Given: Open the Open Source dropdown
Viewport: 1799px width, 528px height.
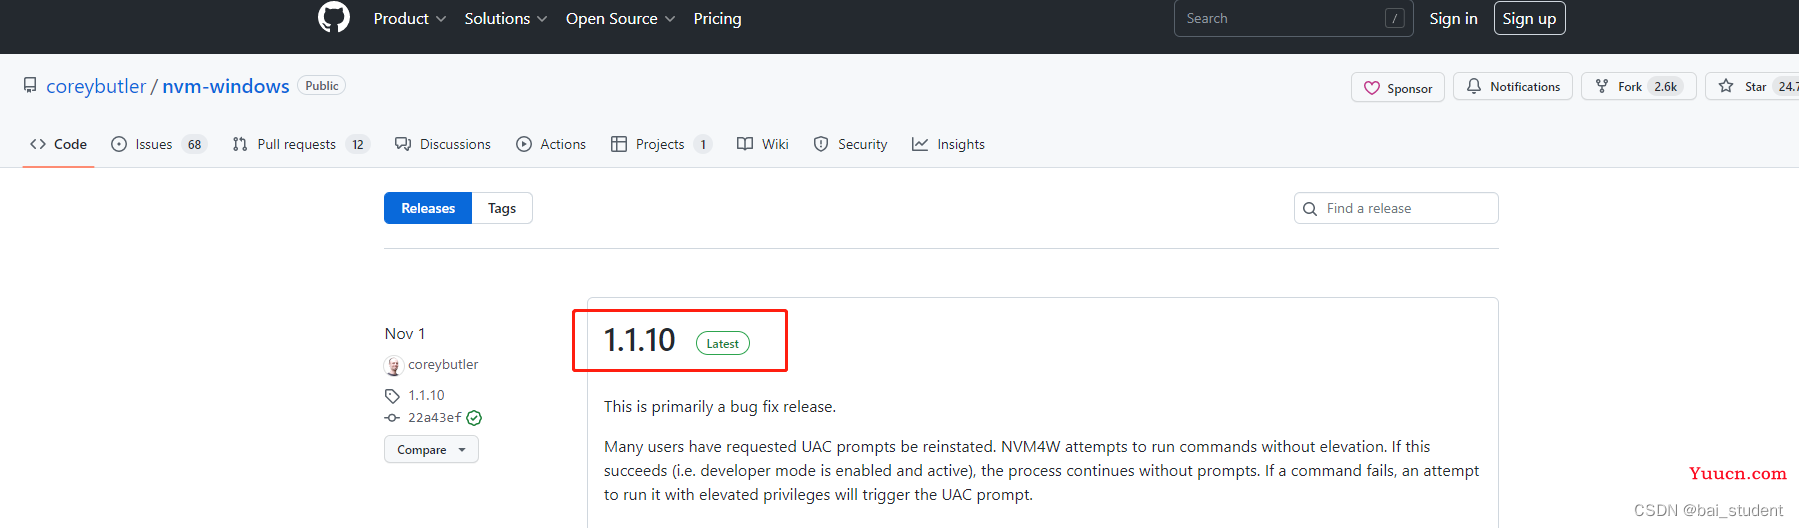Looking at the screenshot, I should 620,19.
